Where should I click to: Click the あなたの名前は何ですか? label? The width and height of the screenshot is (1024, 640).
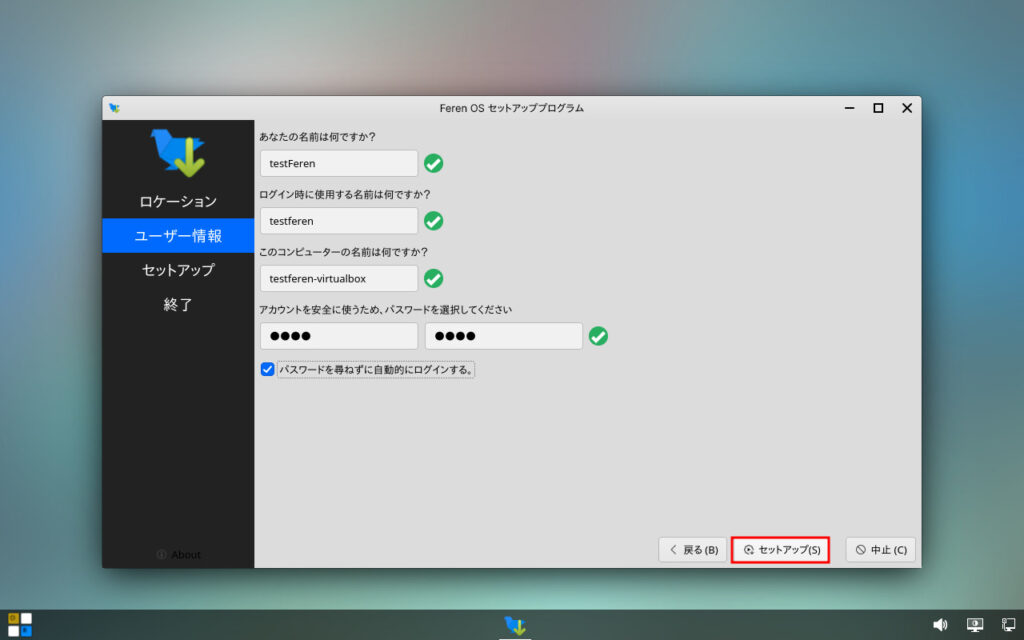pos(317,137)
